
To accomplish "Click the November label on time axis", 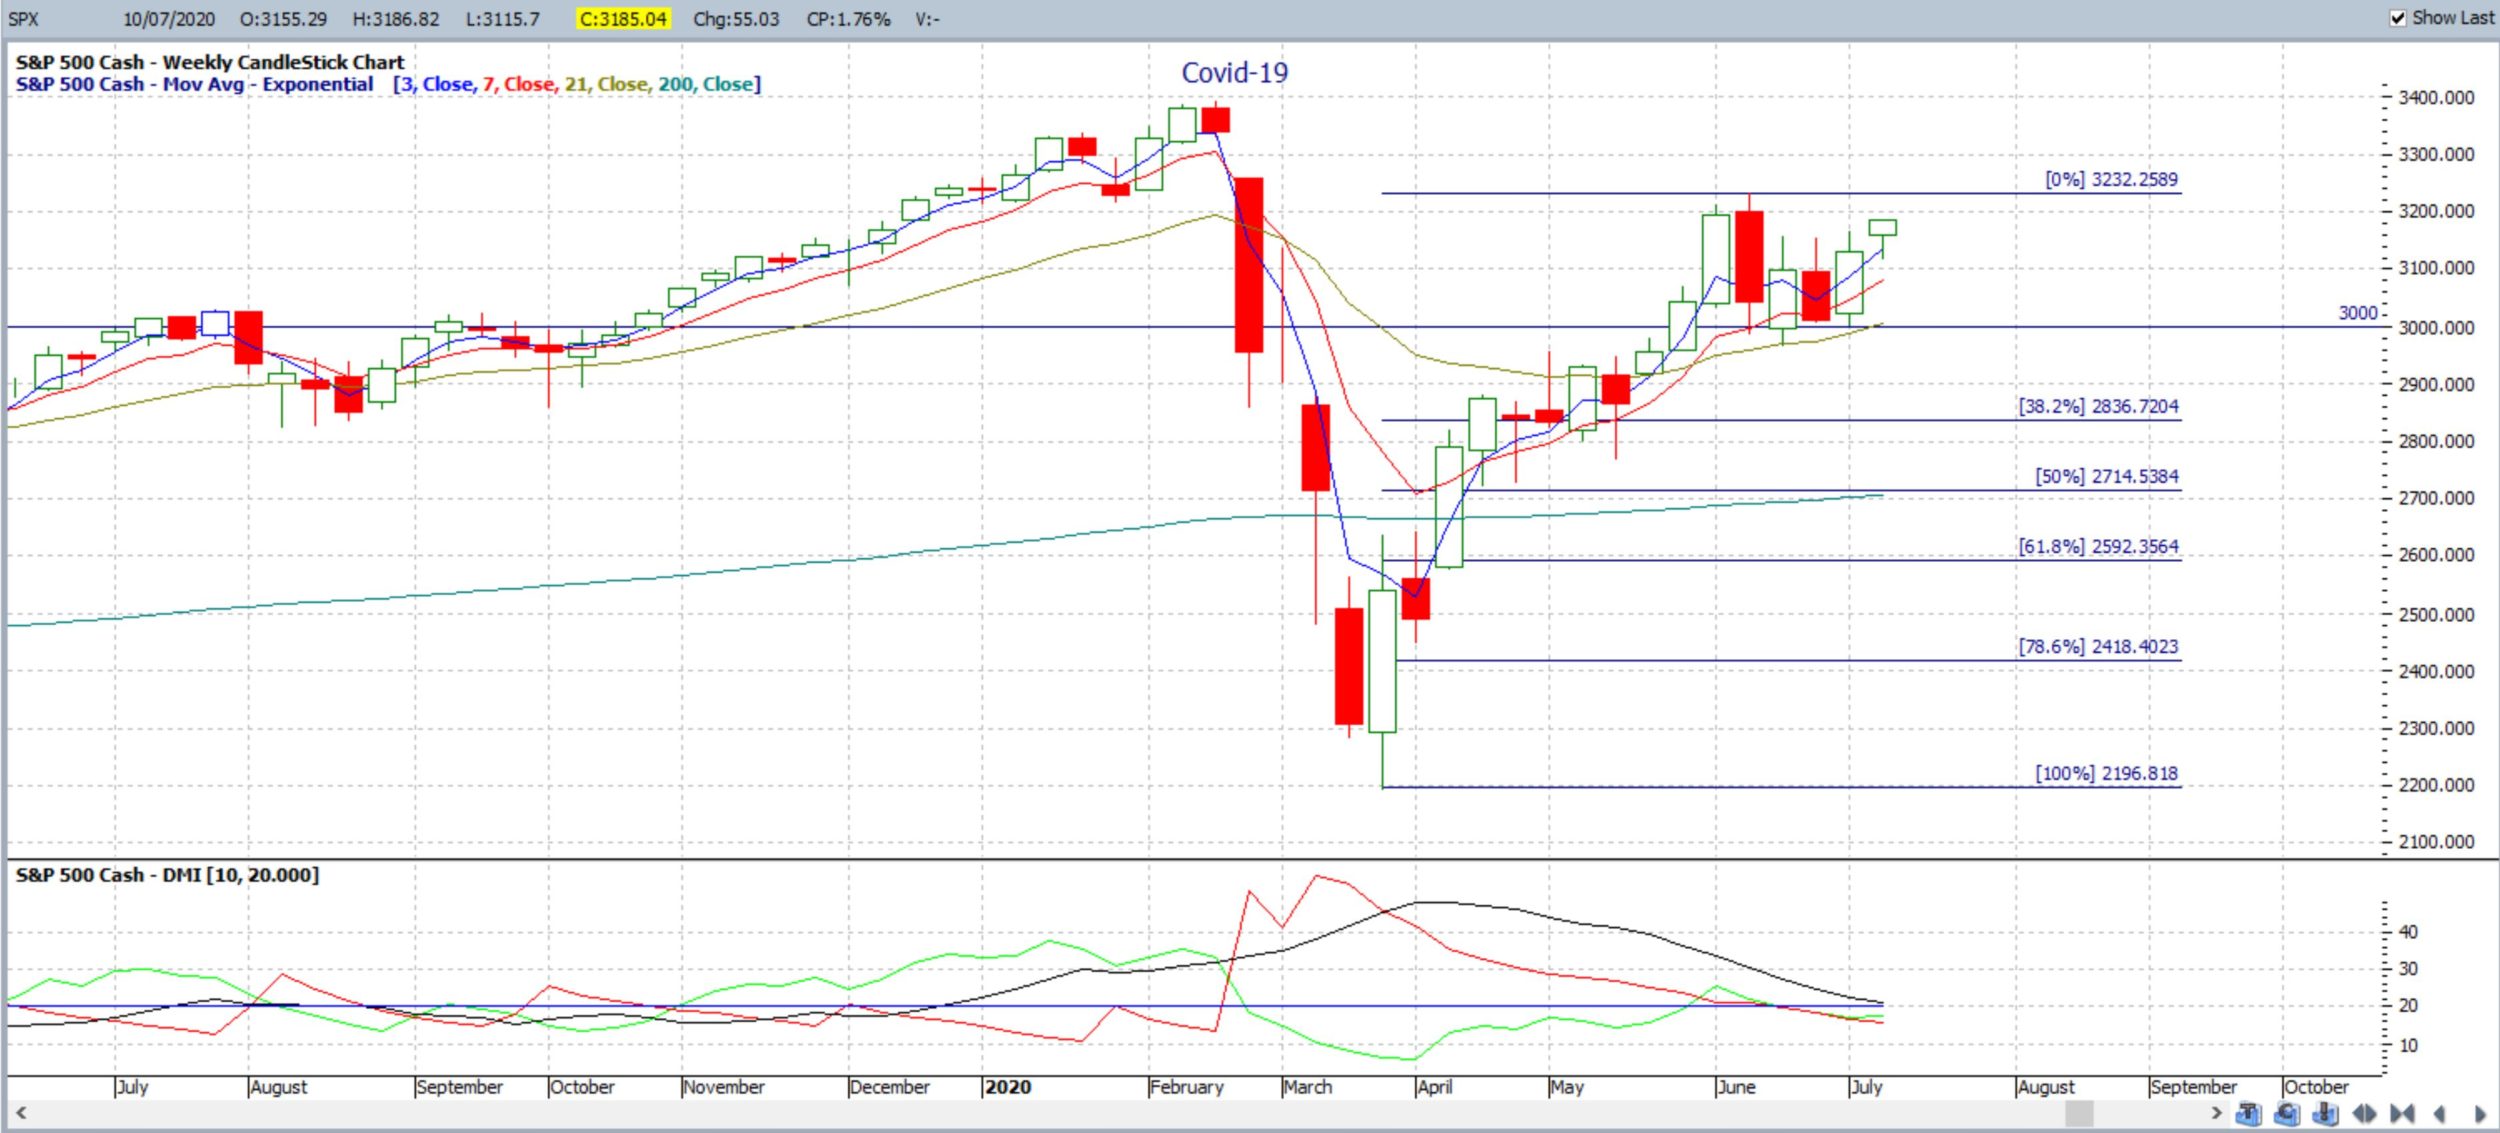I will point(724,1087).
